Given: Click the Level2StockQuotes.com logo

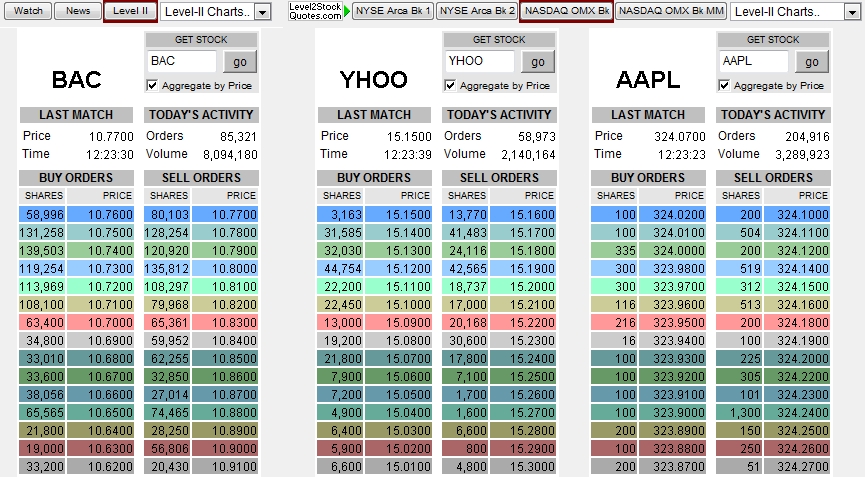Looking at the screenshot, I should point(315,11).
